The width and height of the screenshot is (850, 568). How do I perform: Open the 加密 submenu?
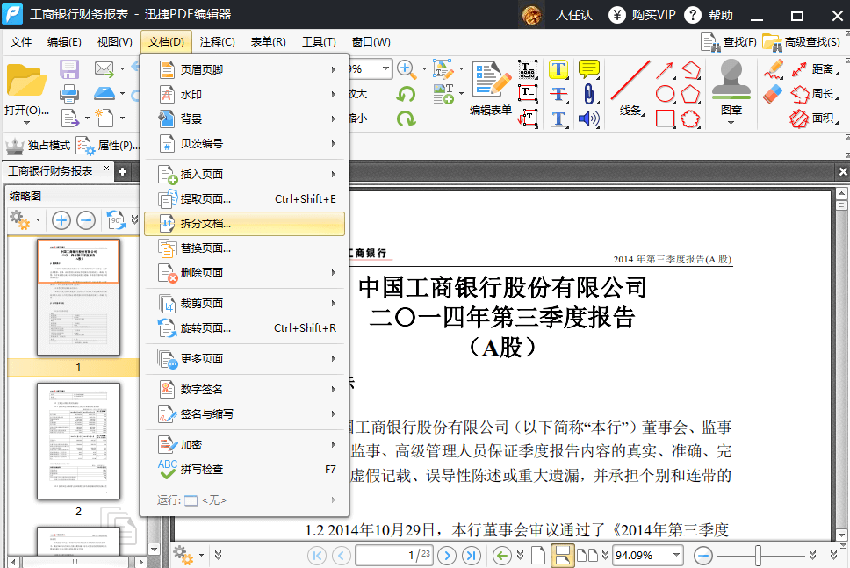[244, 444]
